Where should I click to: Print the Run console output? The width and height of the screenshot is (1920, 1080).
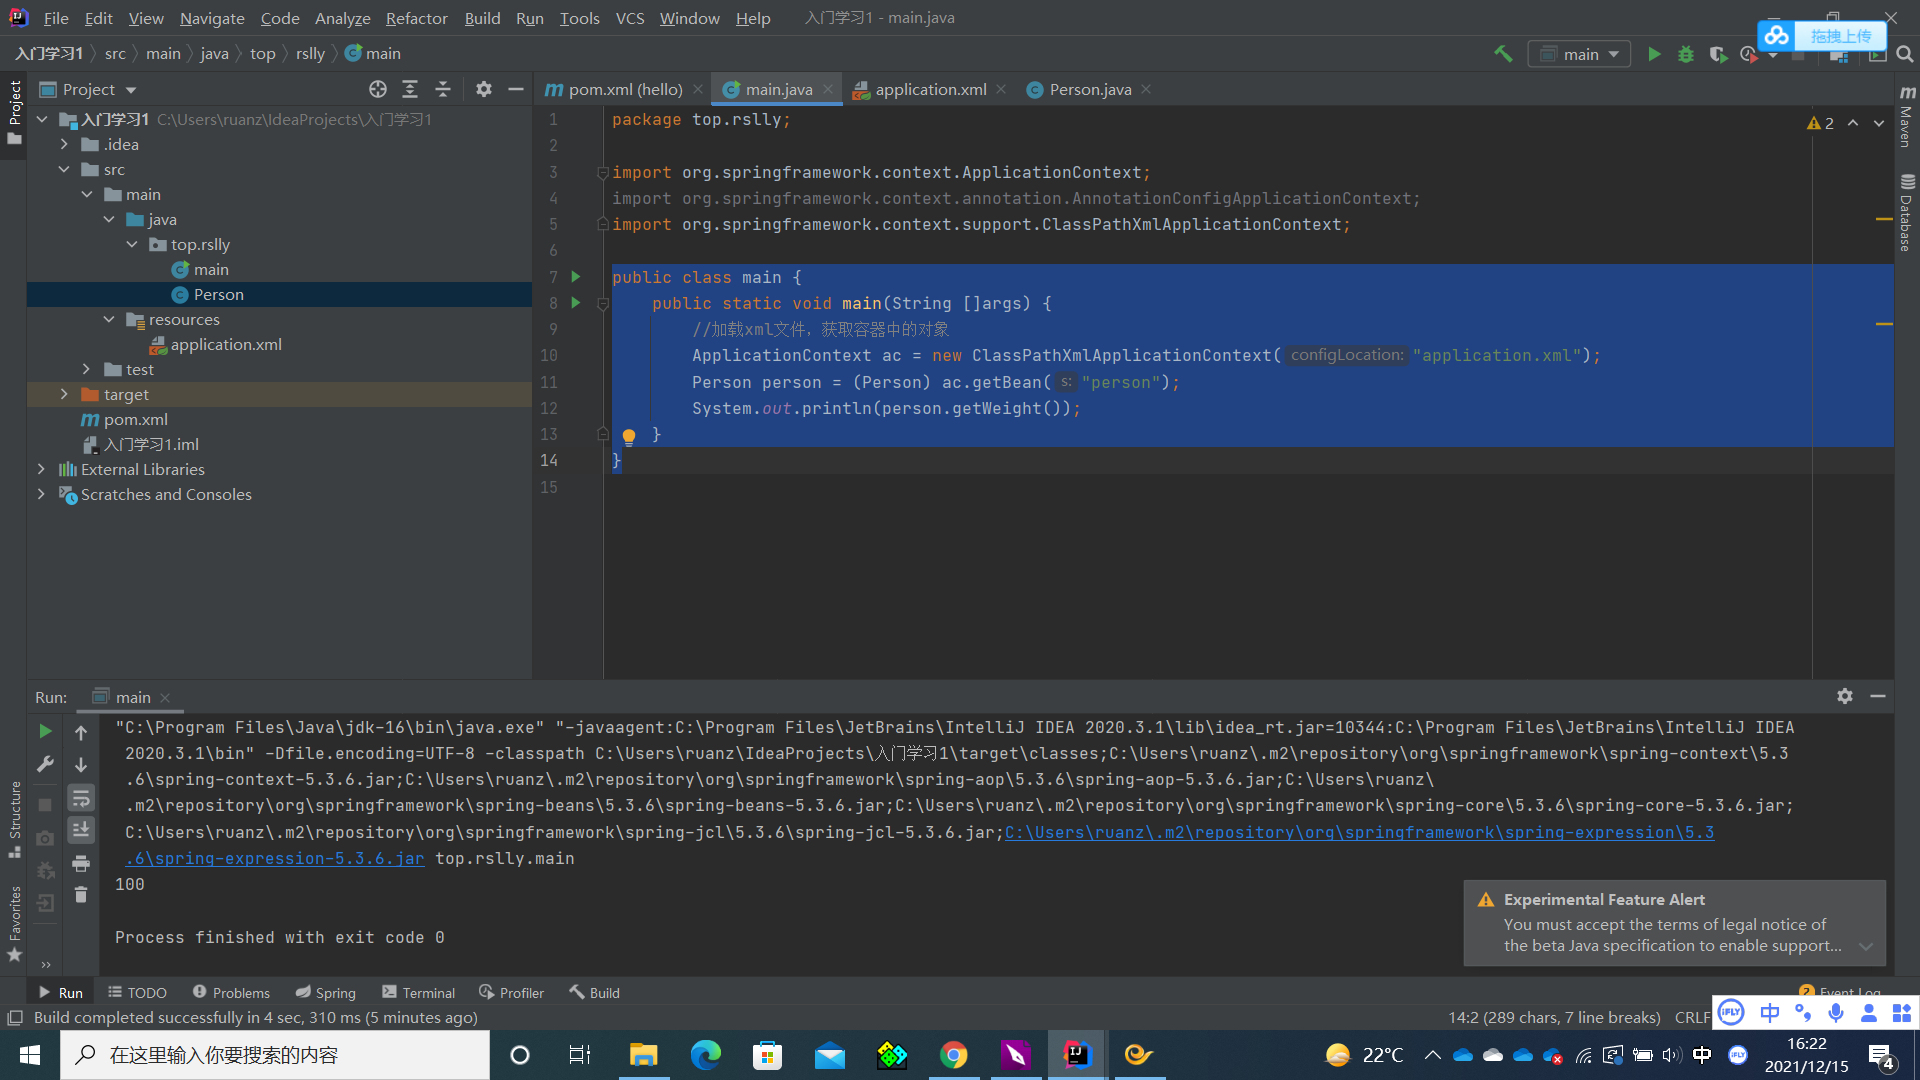click(81, 863)
